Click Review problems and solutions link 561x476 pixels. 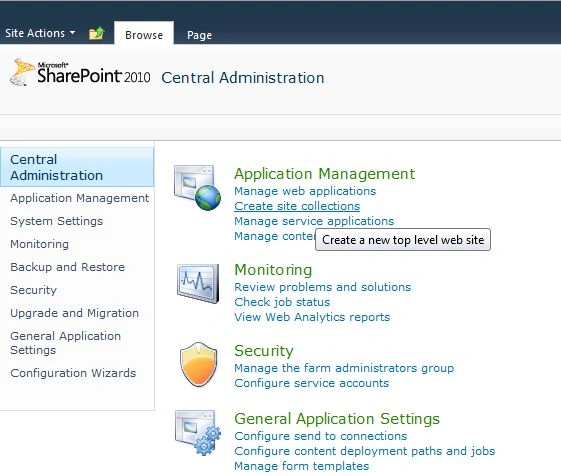pyautogui.click(x=323, y=287)
